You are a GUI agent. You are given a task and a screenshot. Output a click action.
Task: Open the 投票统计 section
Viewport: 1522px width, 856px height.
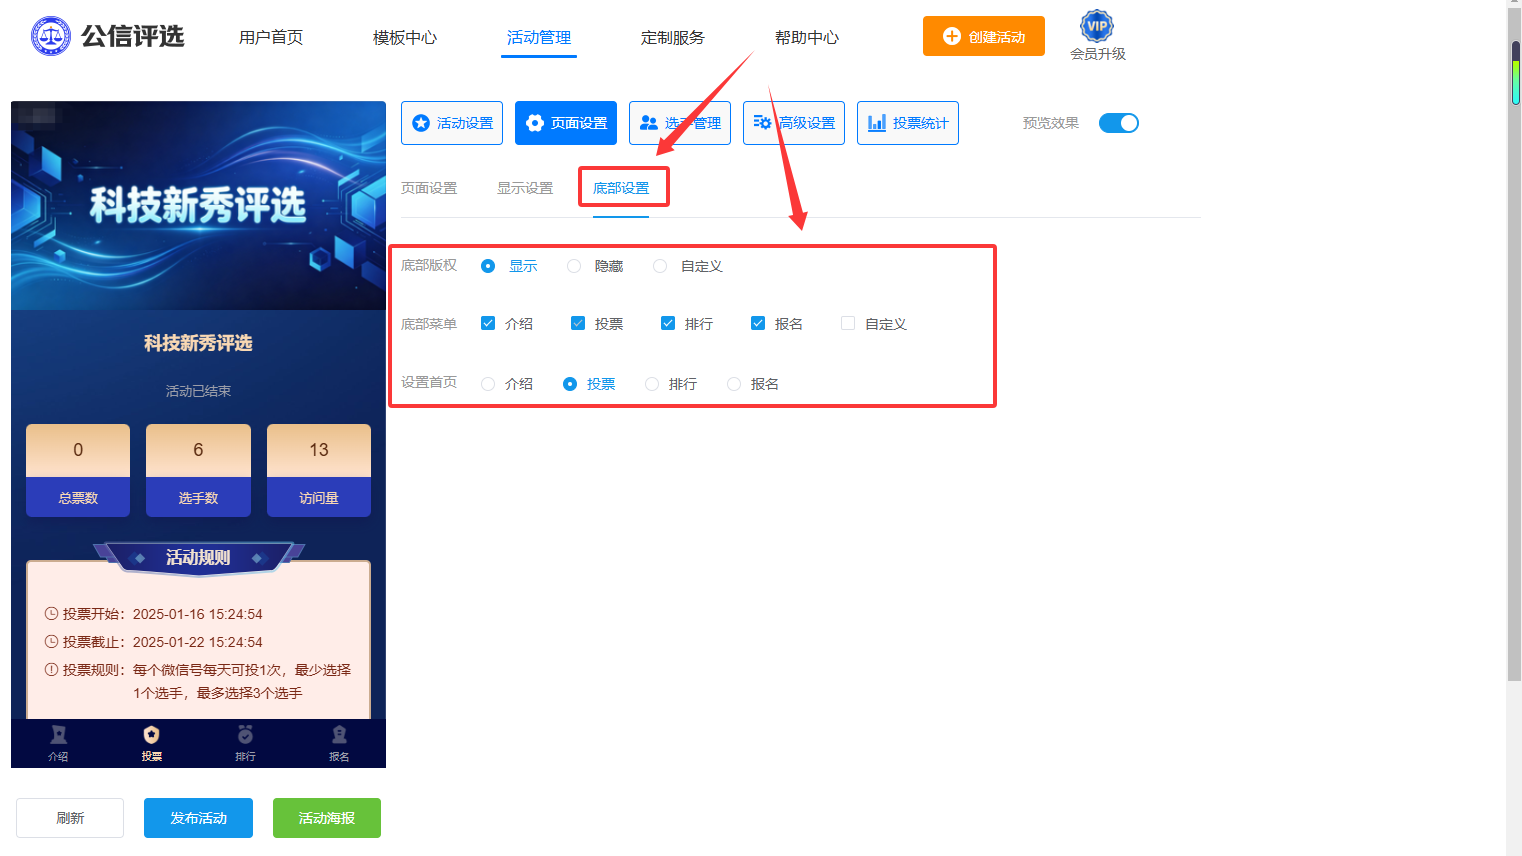pyautogui.click(x=908, y=123)
